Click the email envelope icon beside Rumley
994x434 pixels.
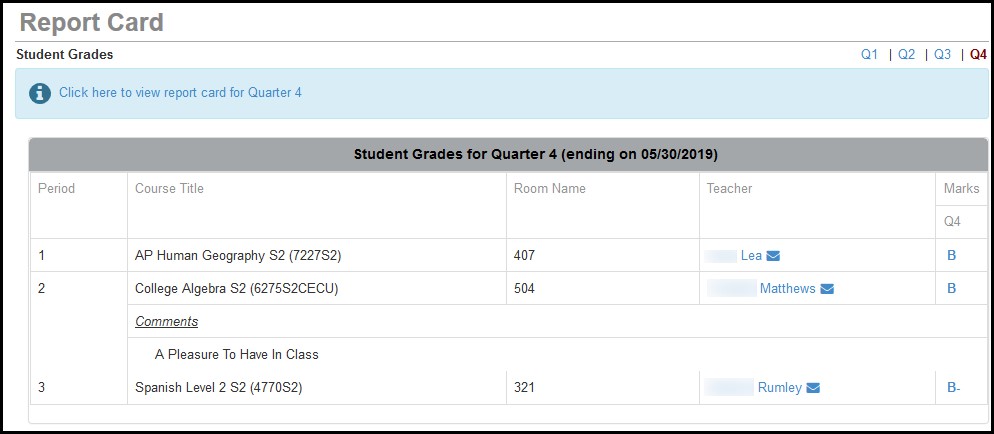click(x=813, y=388)
